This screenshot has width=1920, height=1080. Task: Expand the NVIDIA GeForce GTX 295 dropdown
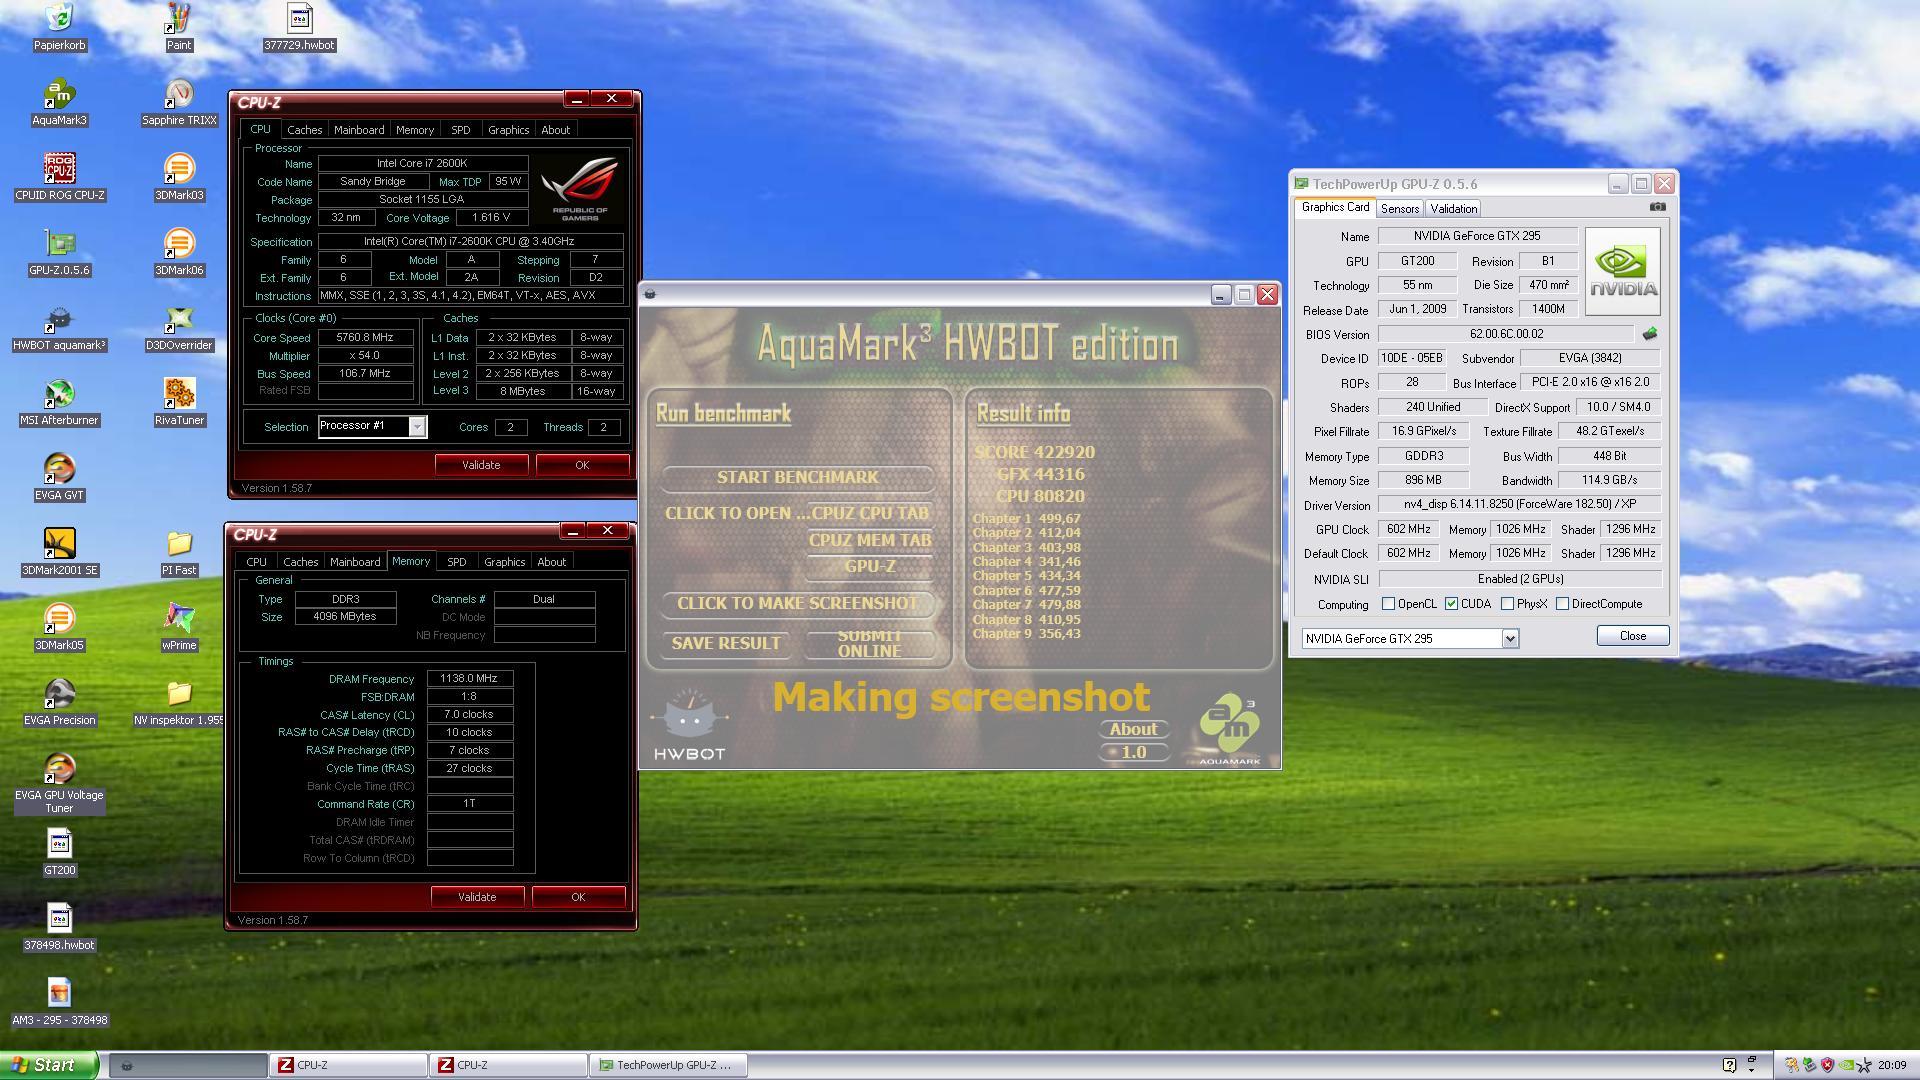1510,638
